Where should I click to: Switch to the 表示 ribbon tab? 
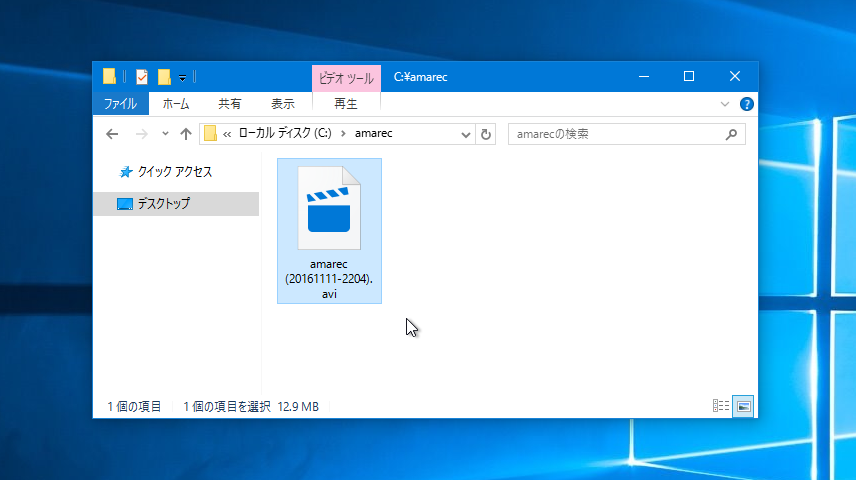[283, 104]
